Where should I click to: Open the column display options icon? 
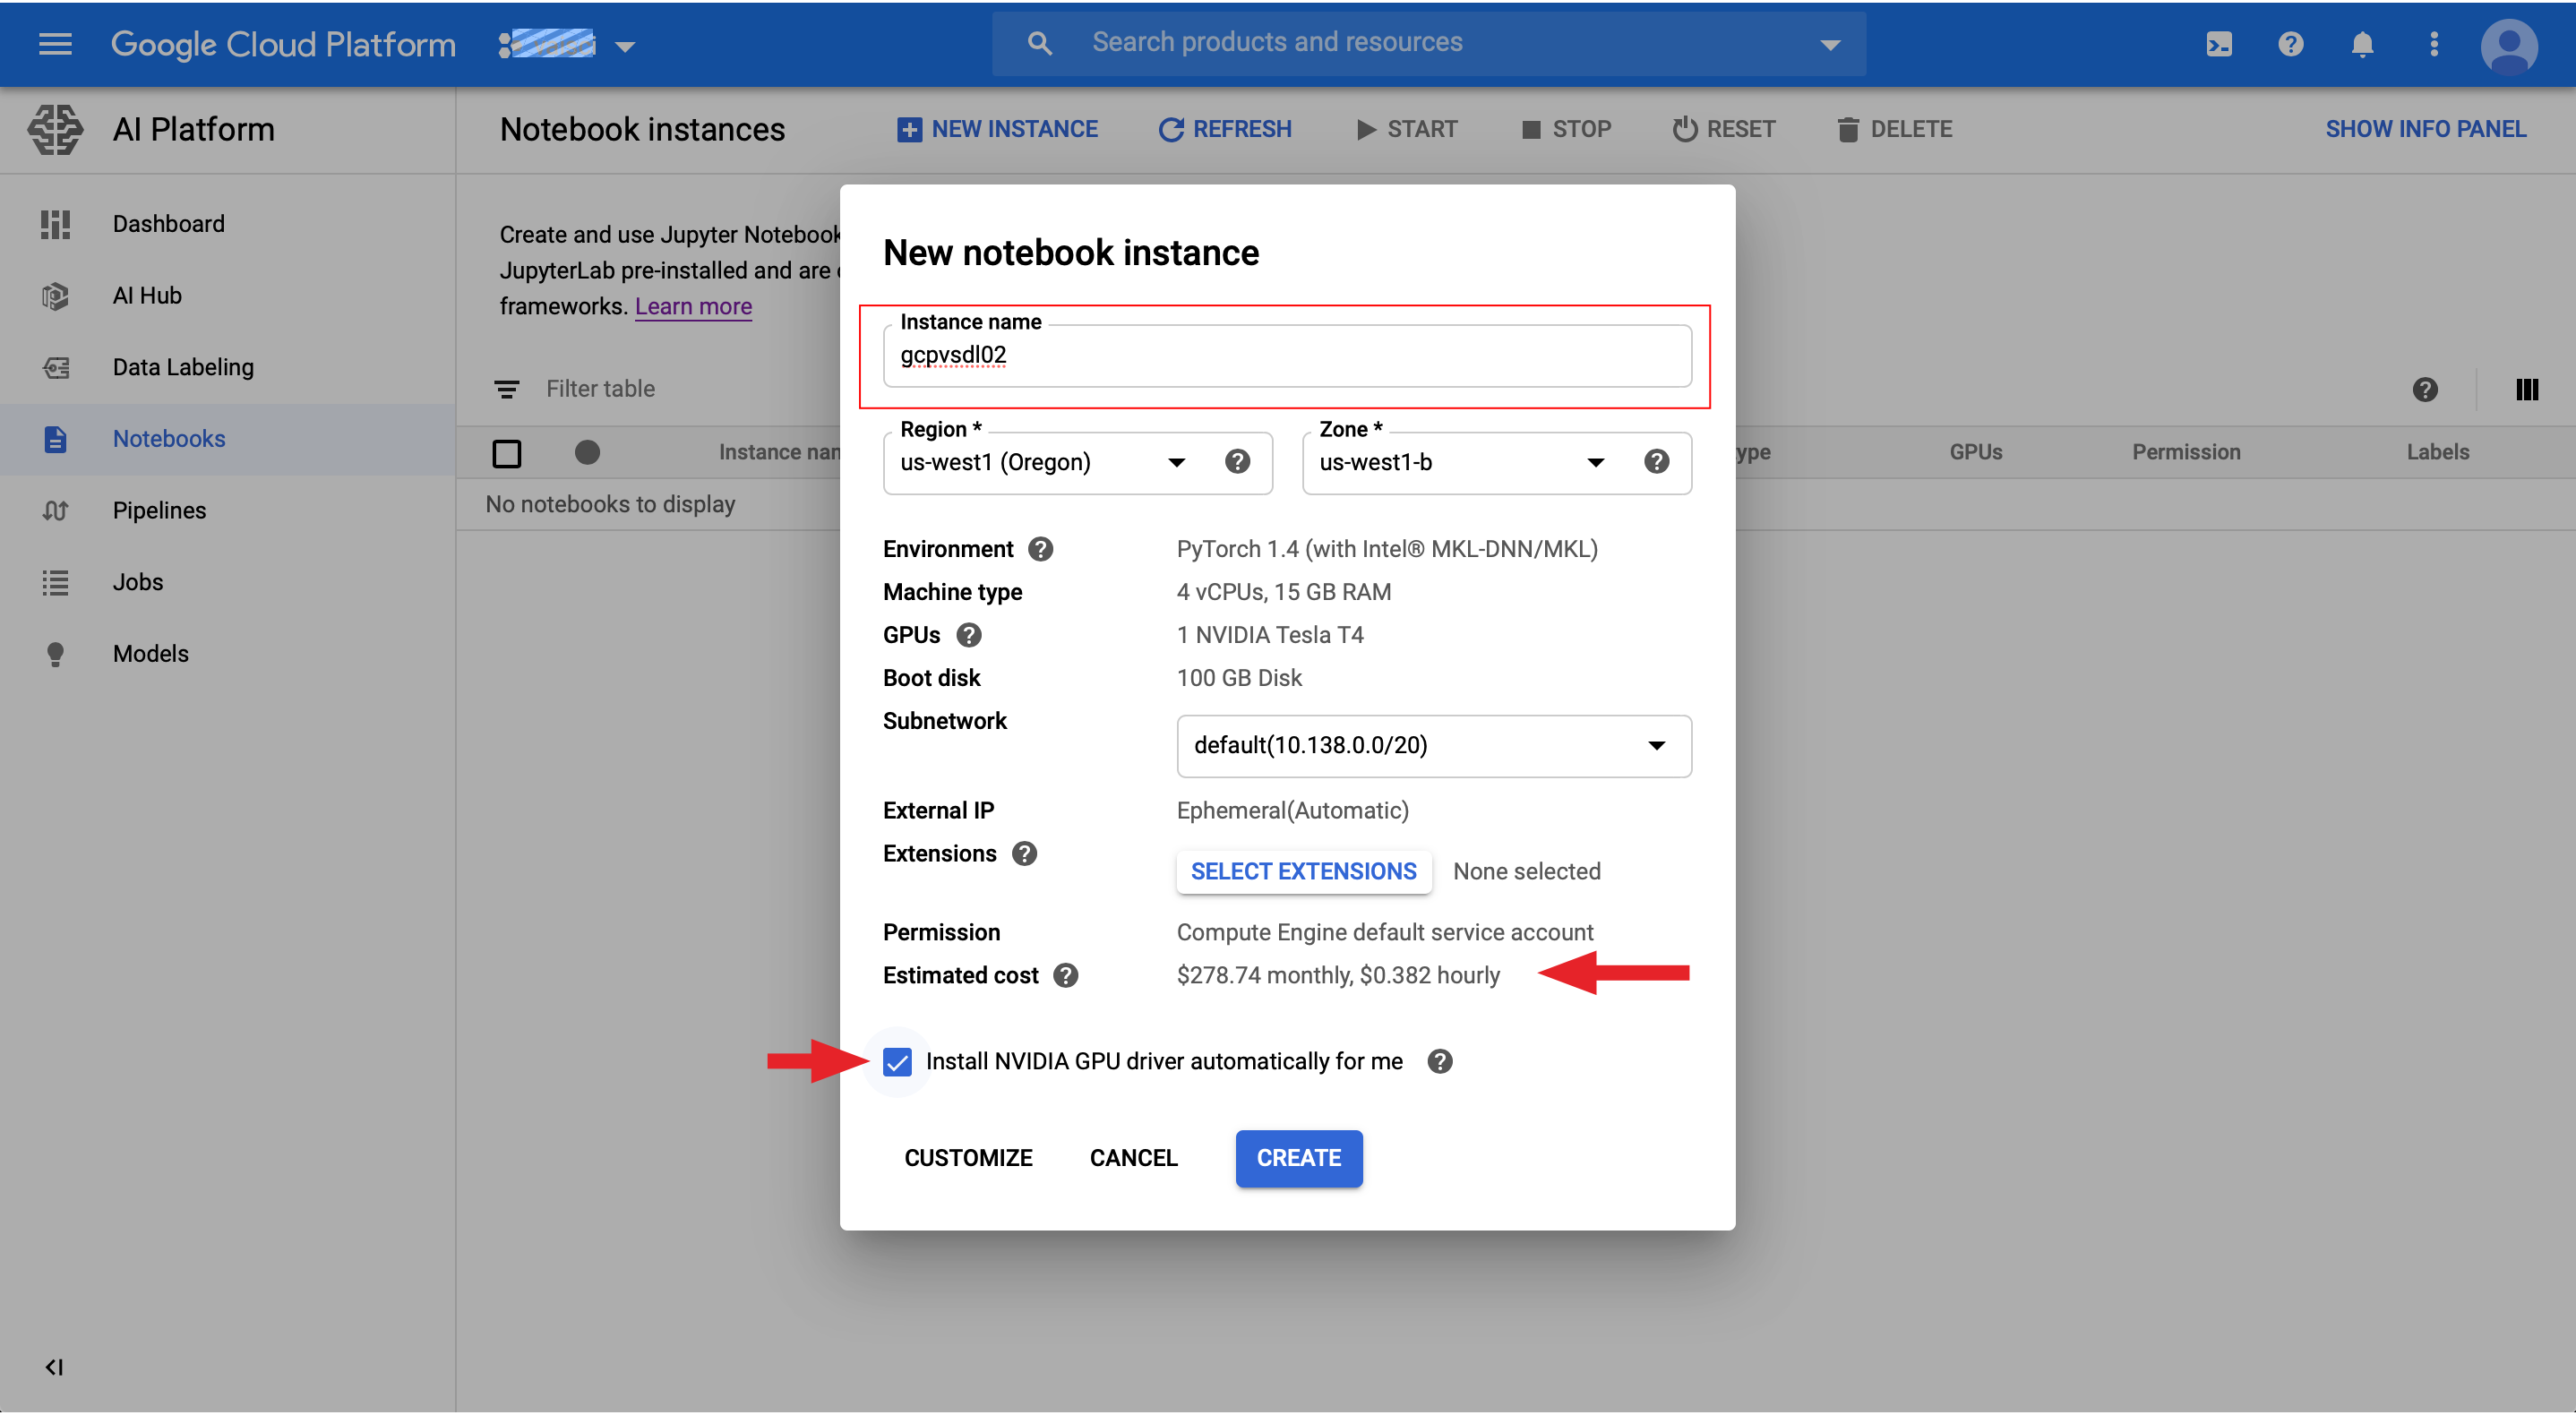pyautogui.click(x=2527, y=390)
